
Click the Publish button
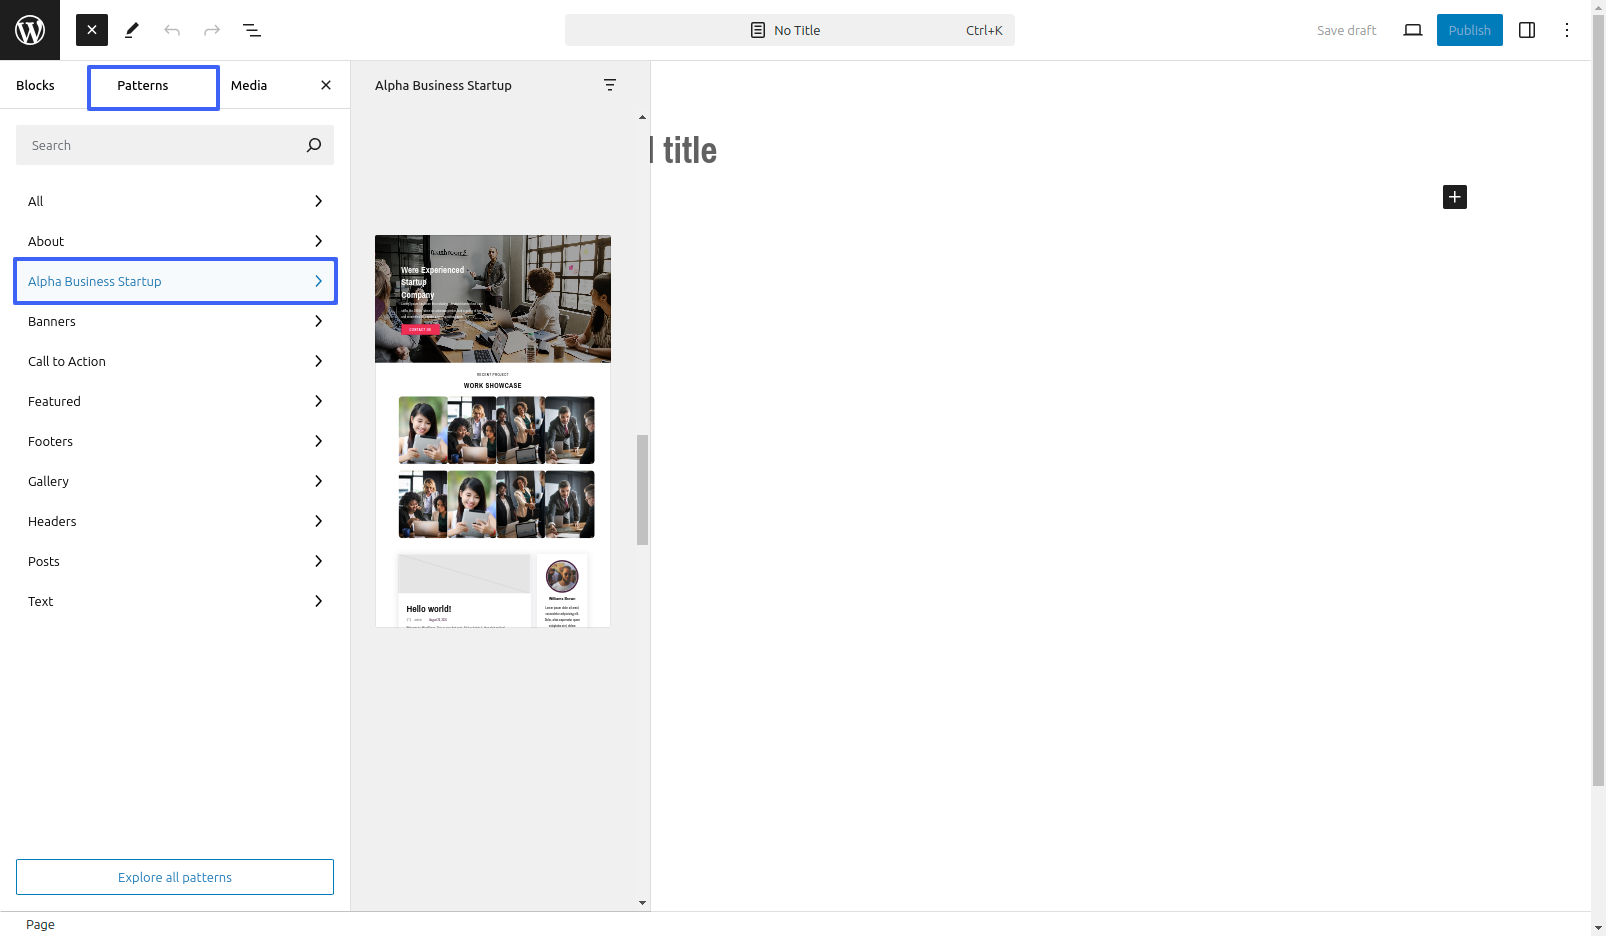[1470, 30]
